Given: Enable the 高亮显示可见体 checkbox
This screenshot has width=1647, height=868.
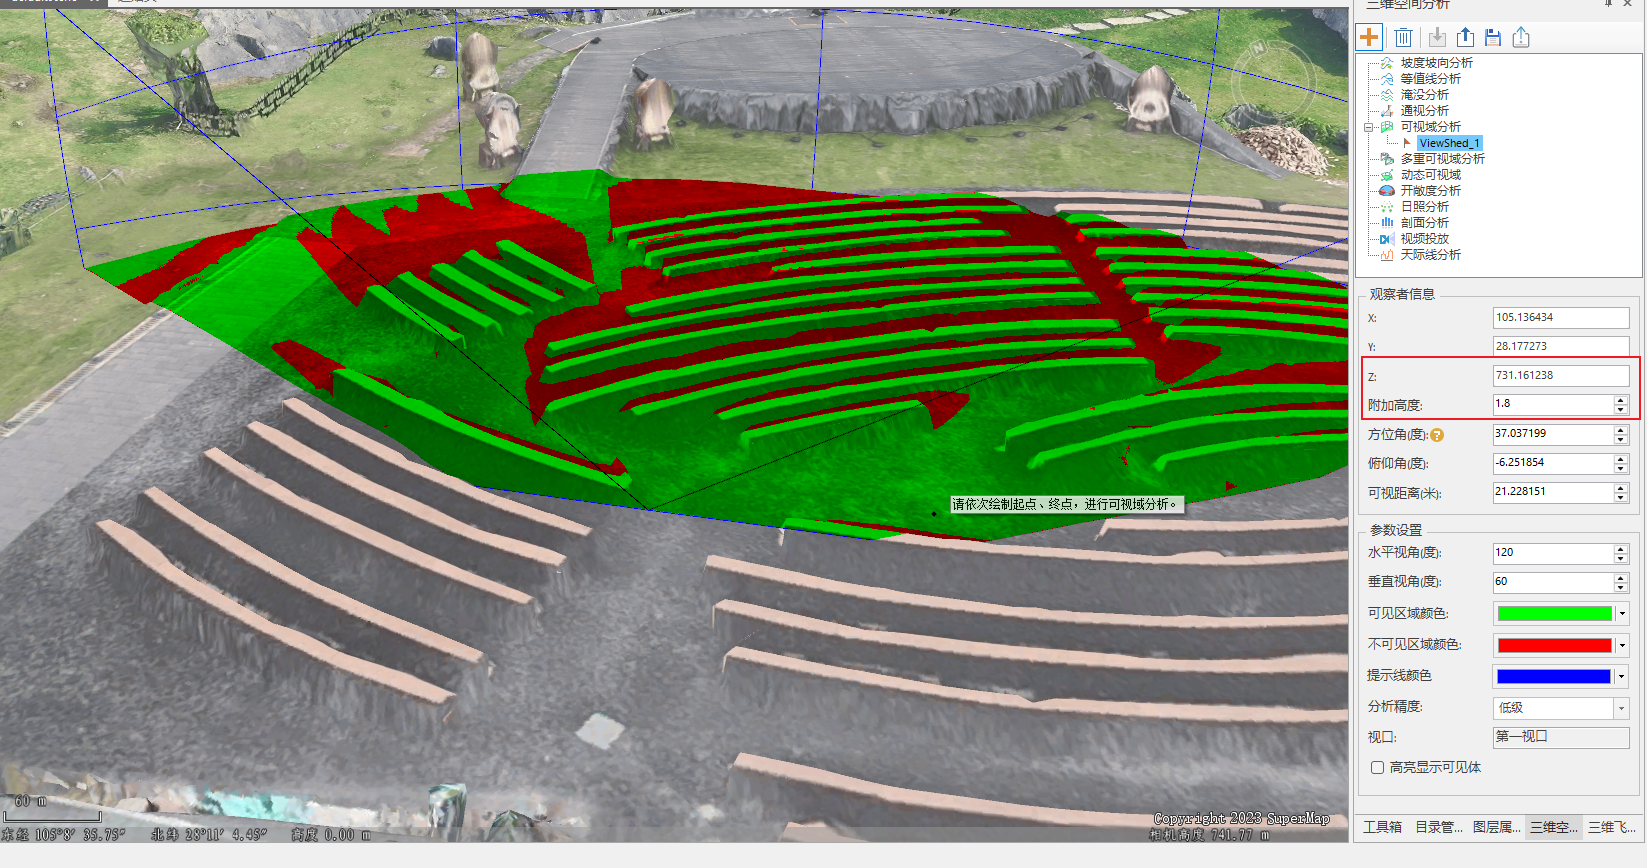Looking at the screenshot, I should (1377, 768).
